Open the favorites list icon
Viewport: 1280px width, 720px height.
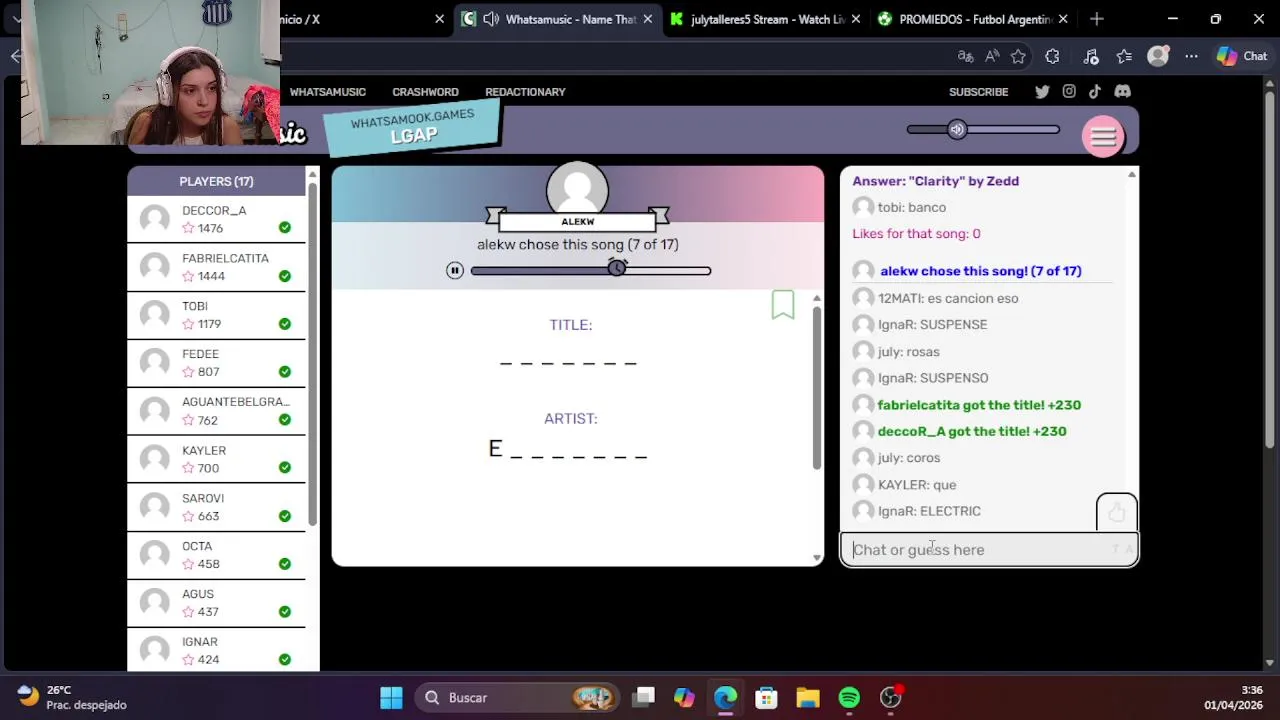(x=1124, y=56)
